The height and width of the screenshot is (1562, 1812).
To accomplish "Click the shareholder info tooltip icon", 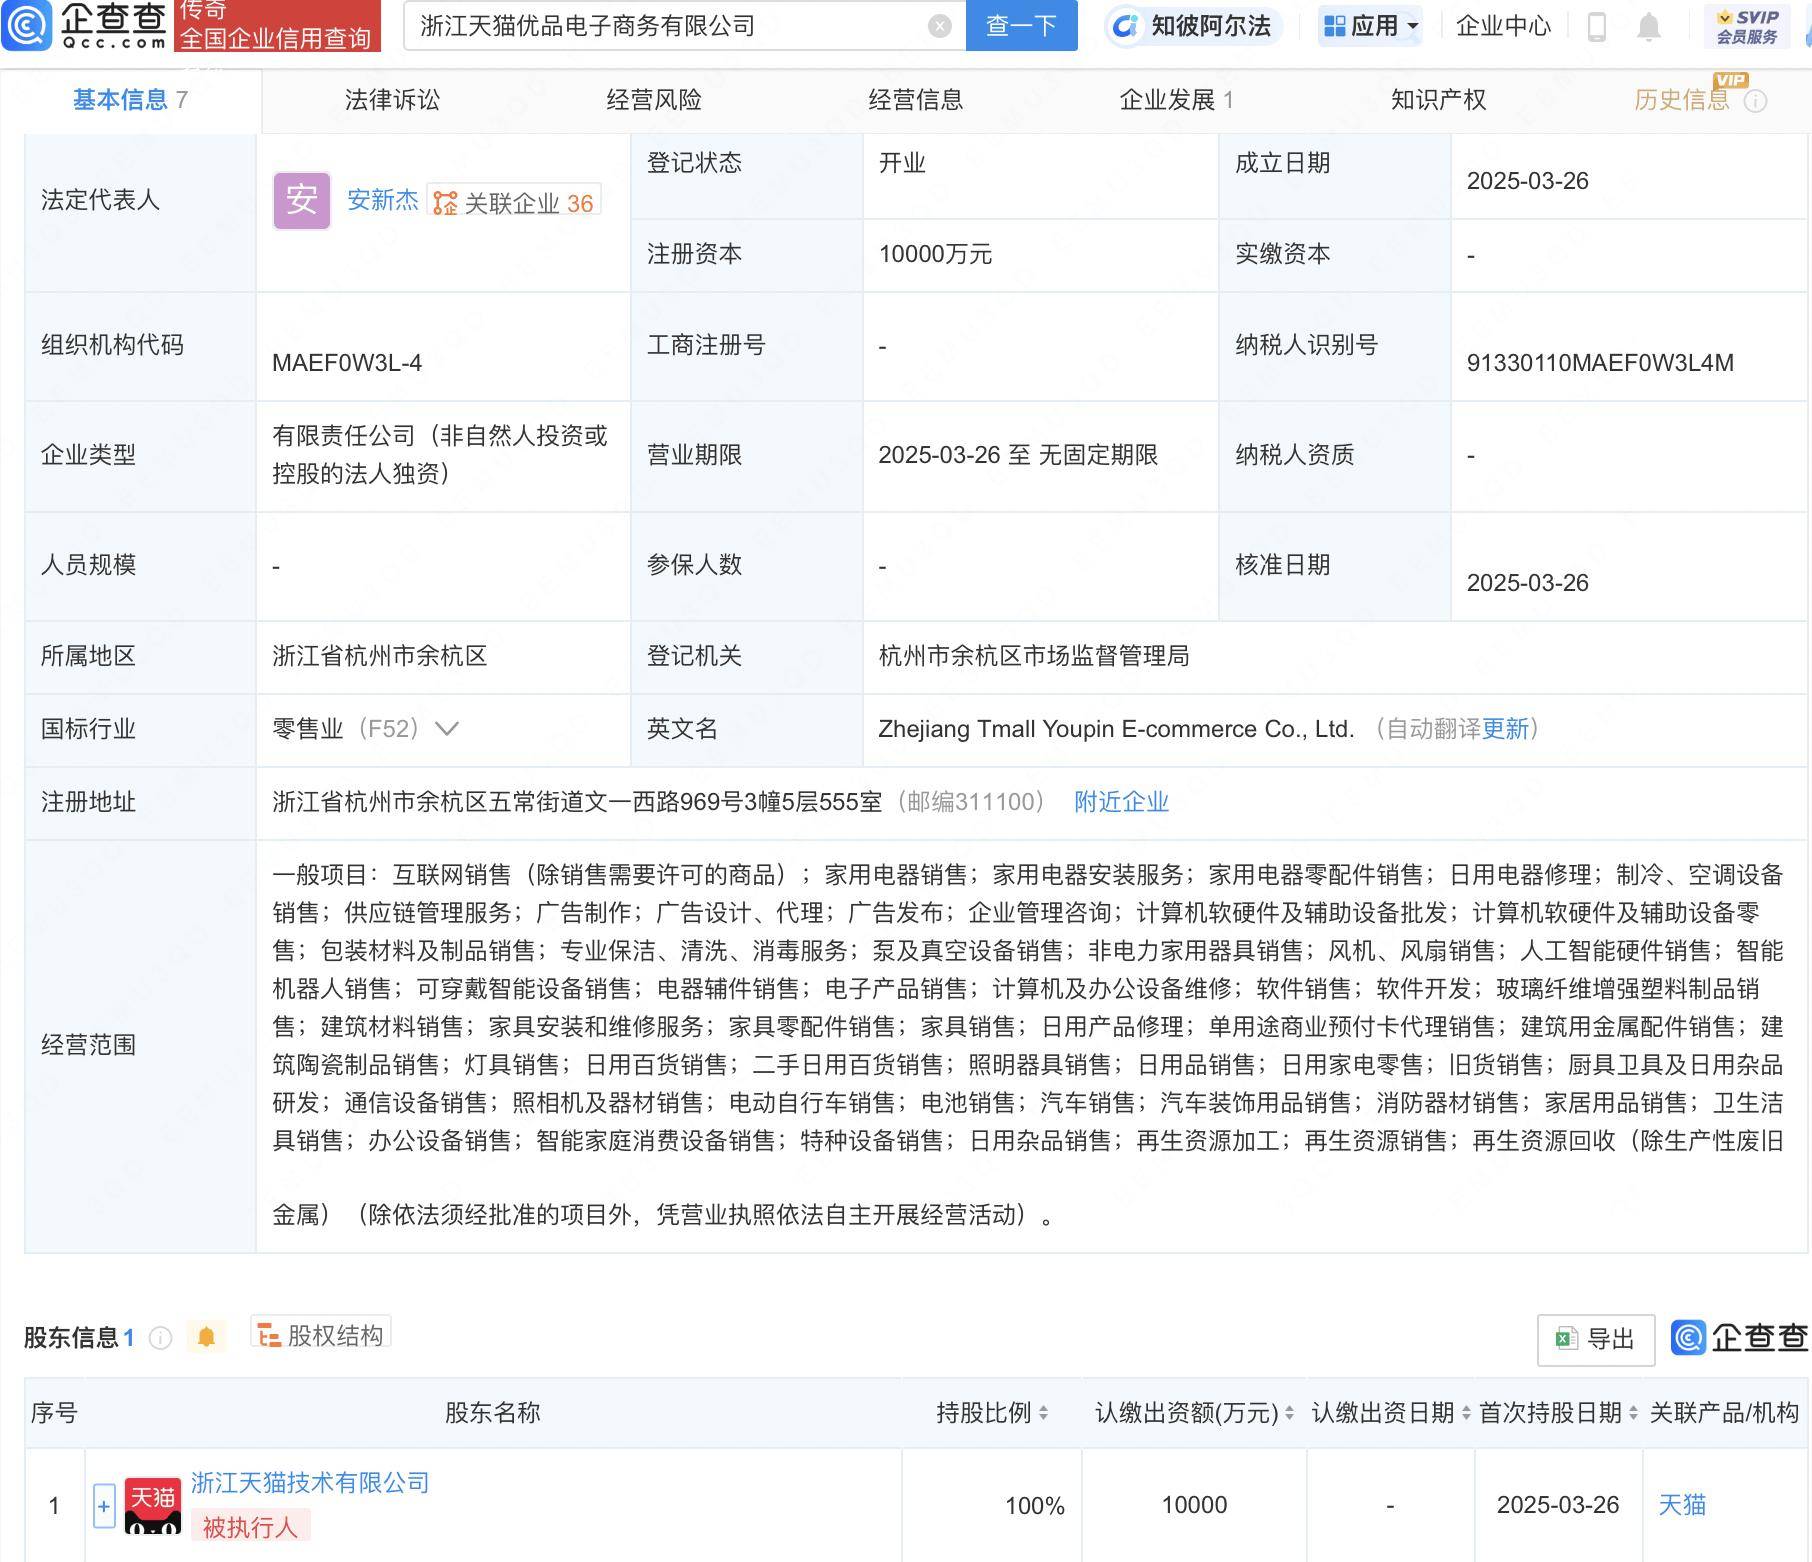I will 160,1338.
